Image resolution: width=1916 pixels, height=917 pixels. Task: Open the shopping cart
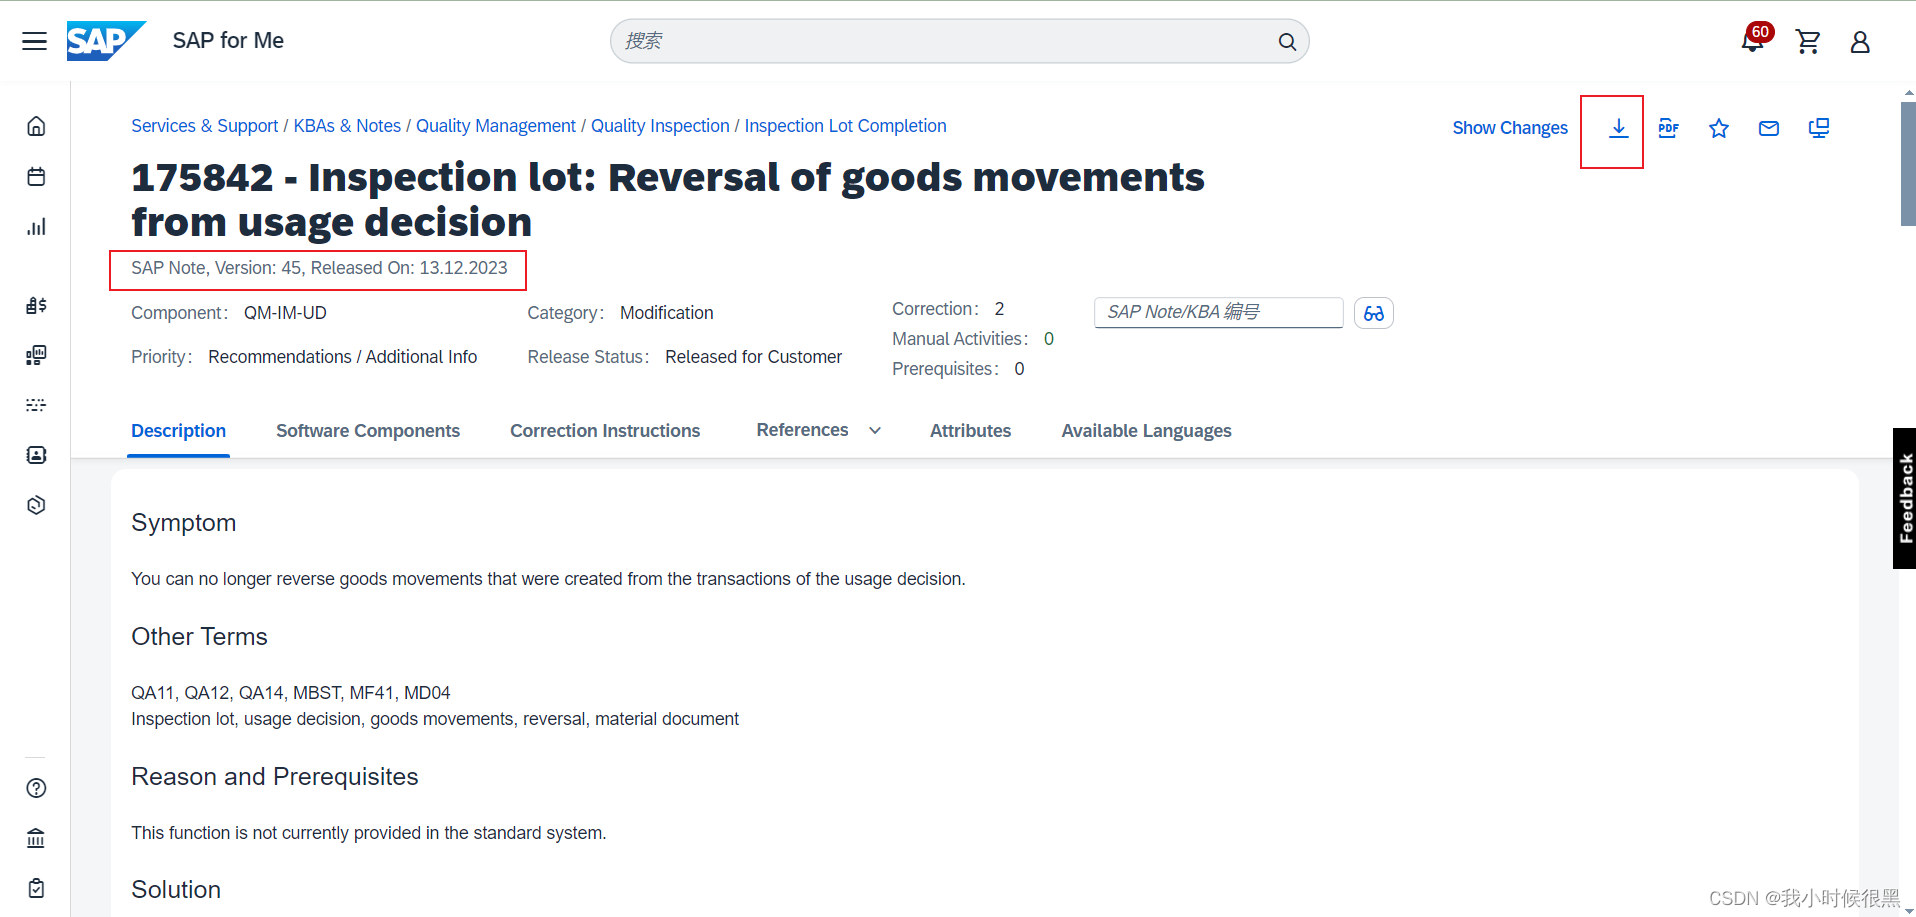[1808, 42]
